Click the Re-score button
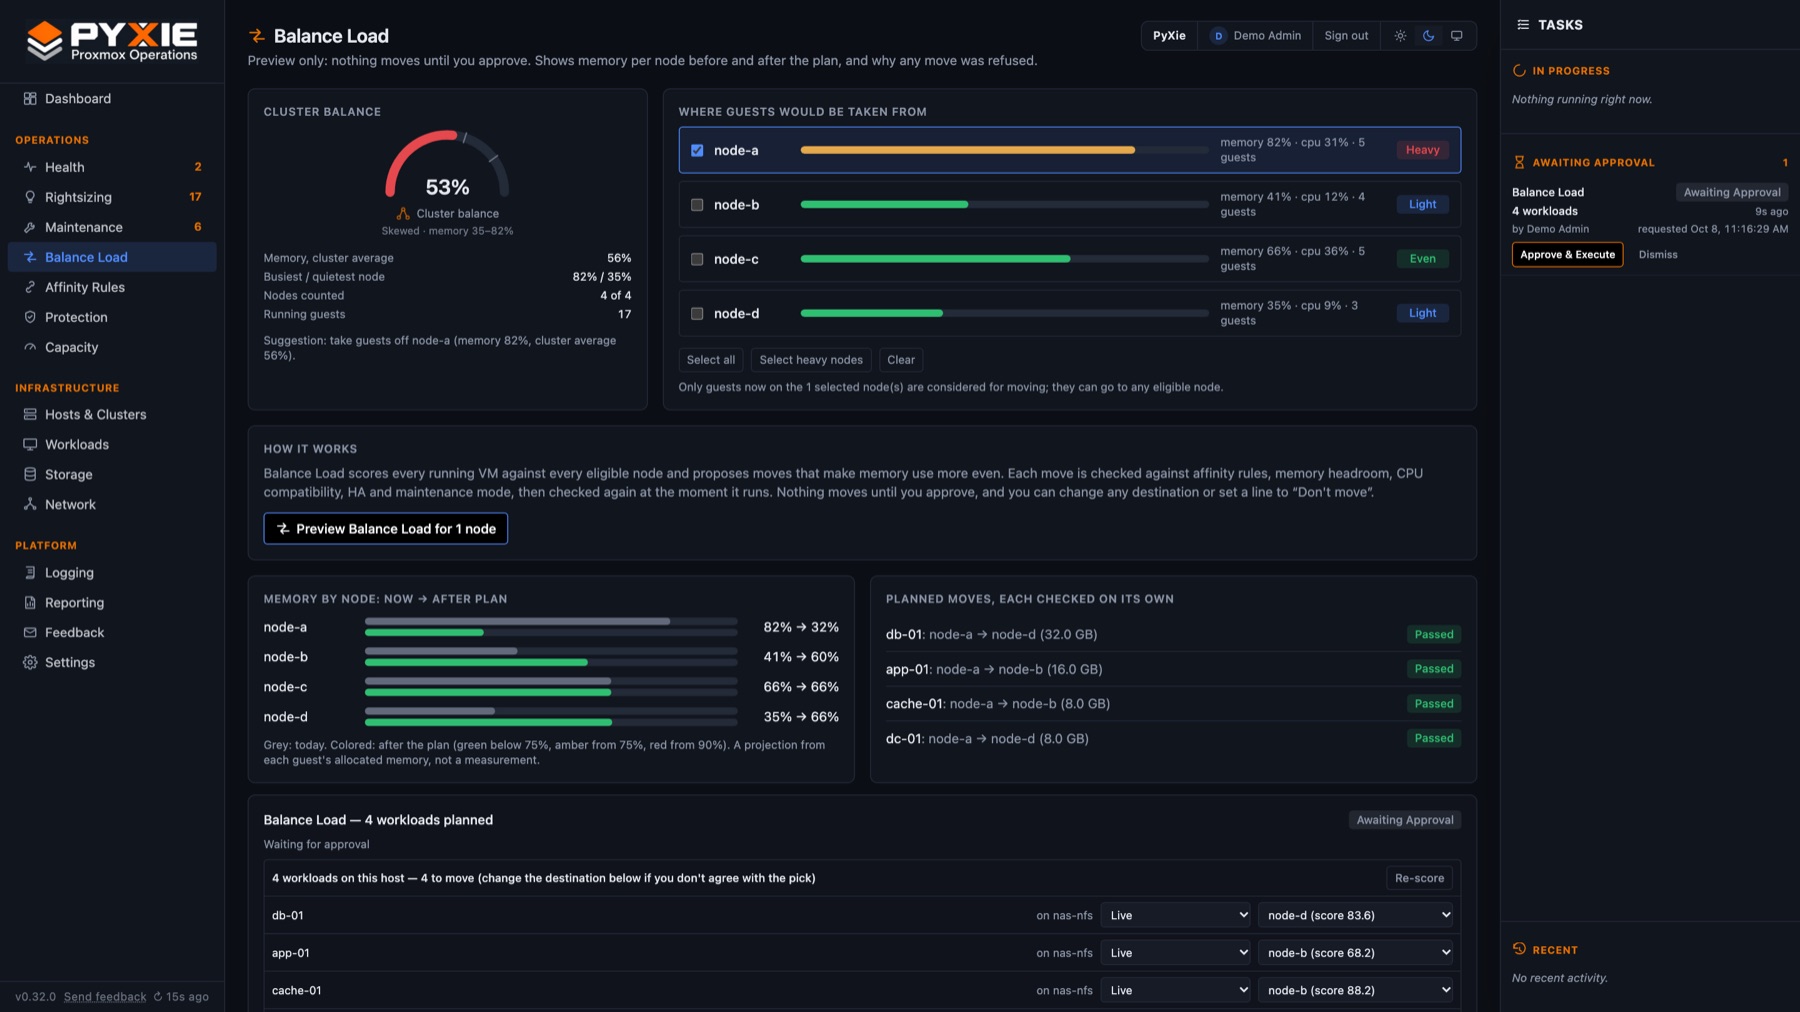The image size is (1800, 1012). click(x=1419, y=878)
